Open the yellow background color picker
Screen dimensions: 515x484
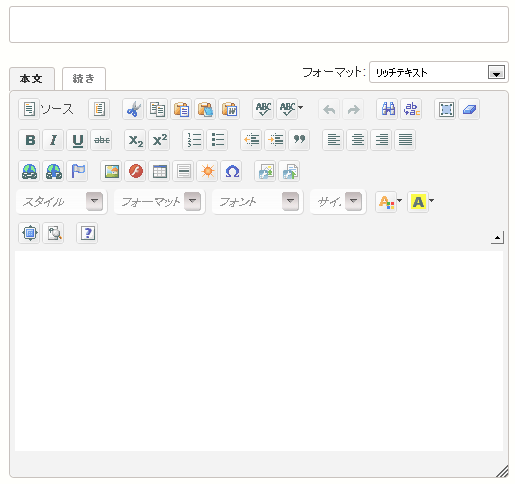click(x=421, y=202)
